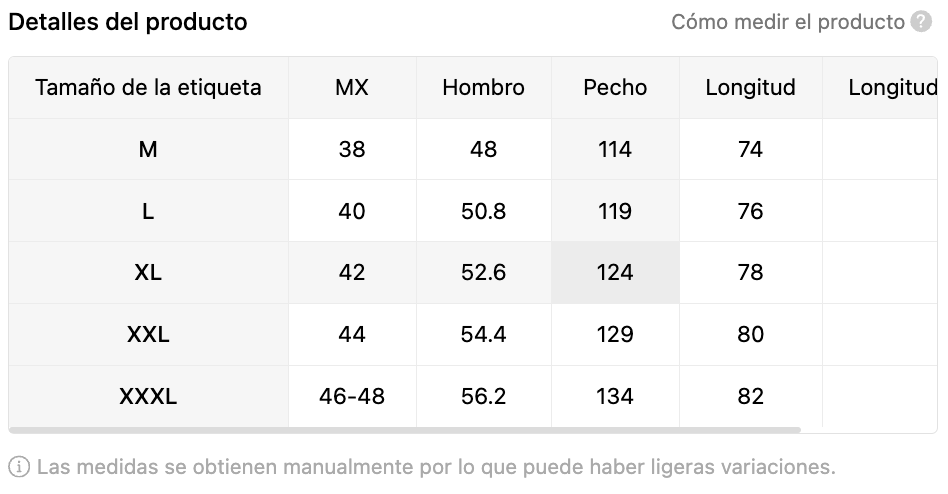
Task: Click the Pecho column header
Action: [x=615, y=88]
